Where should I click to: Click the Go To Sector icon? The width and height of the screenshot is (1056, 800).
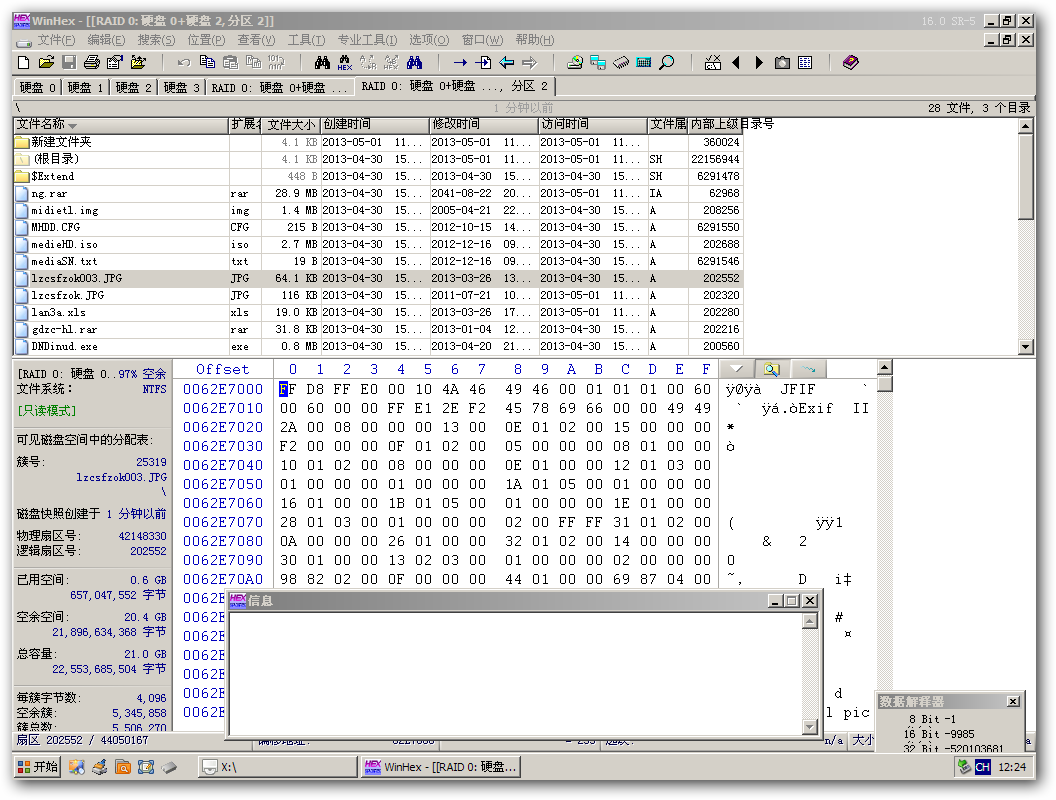(x=483, y=63)
